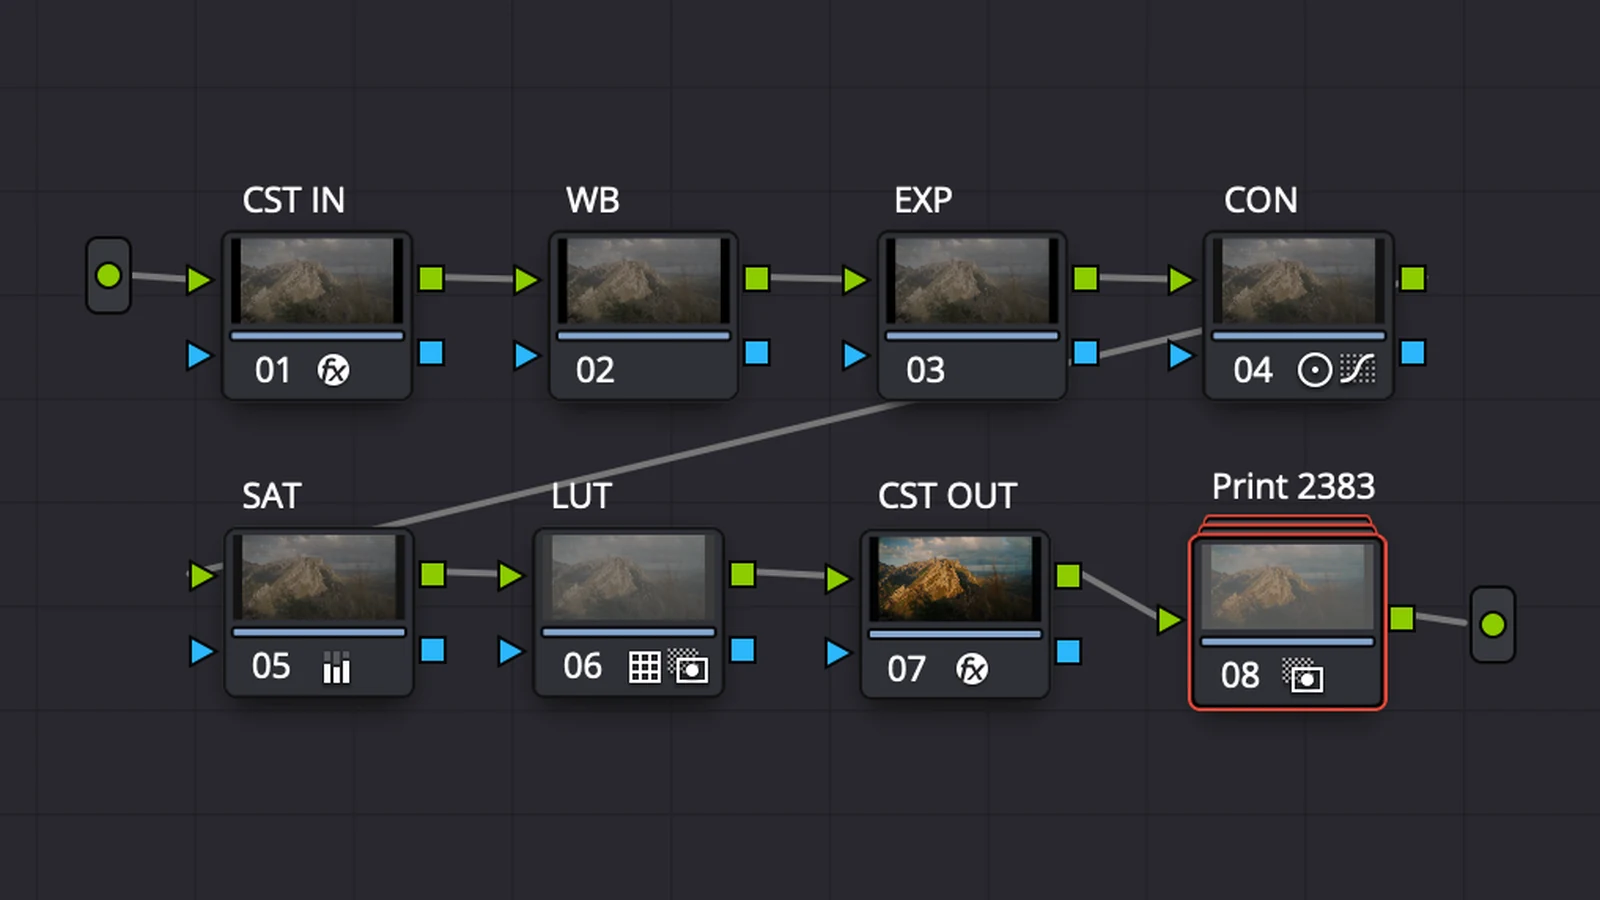The image size is (1600, 900).
Task: Select the CST OUT node thumbnail
Action: pyautogui.click(x=955, y=579)
